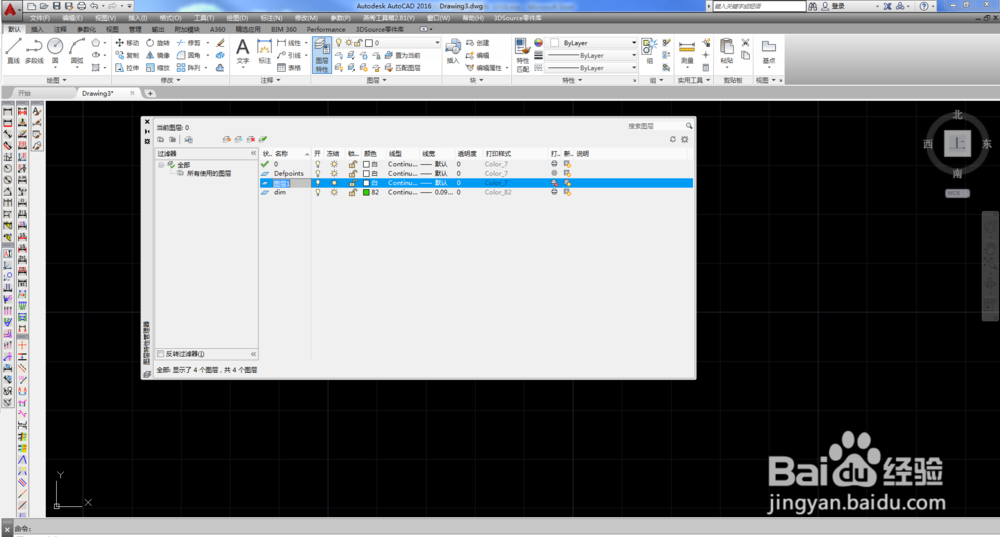Toggle lock icon for Defpoints layer

pos(352,173)
